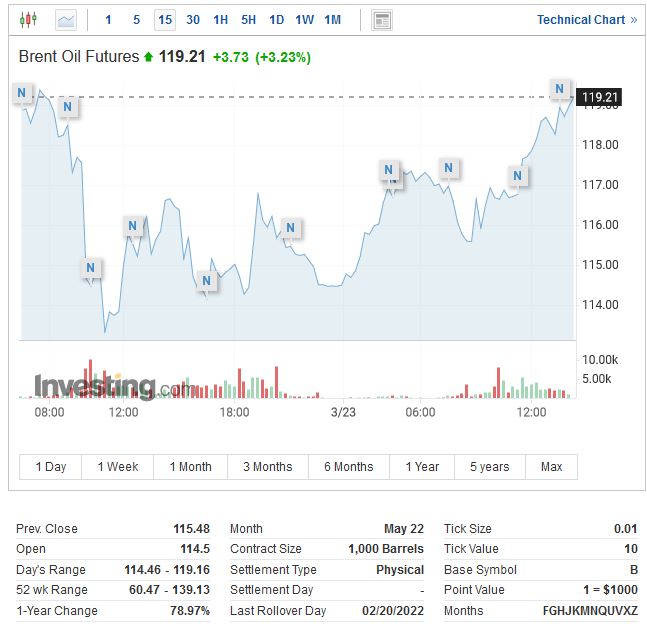This screenshot has width=647, height=634.
Task: Click the Investing.com watermark logo
Action: [110, 387]
